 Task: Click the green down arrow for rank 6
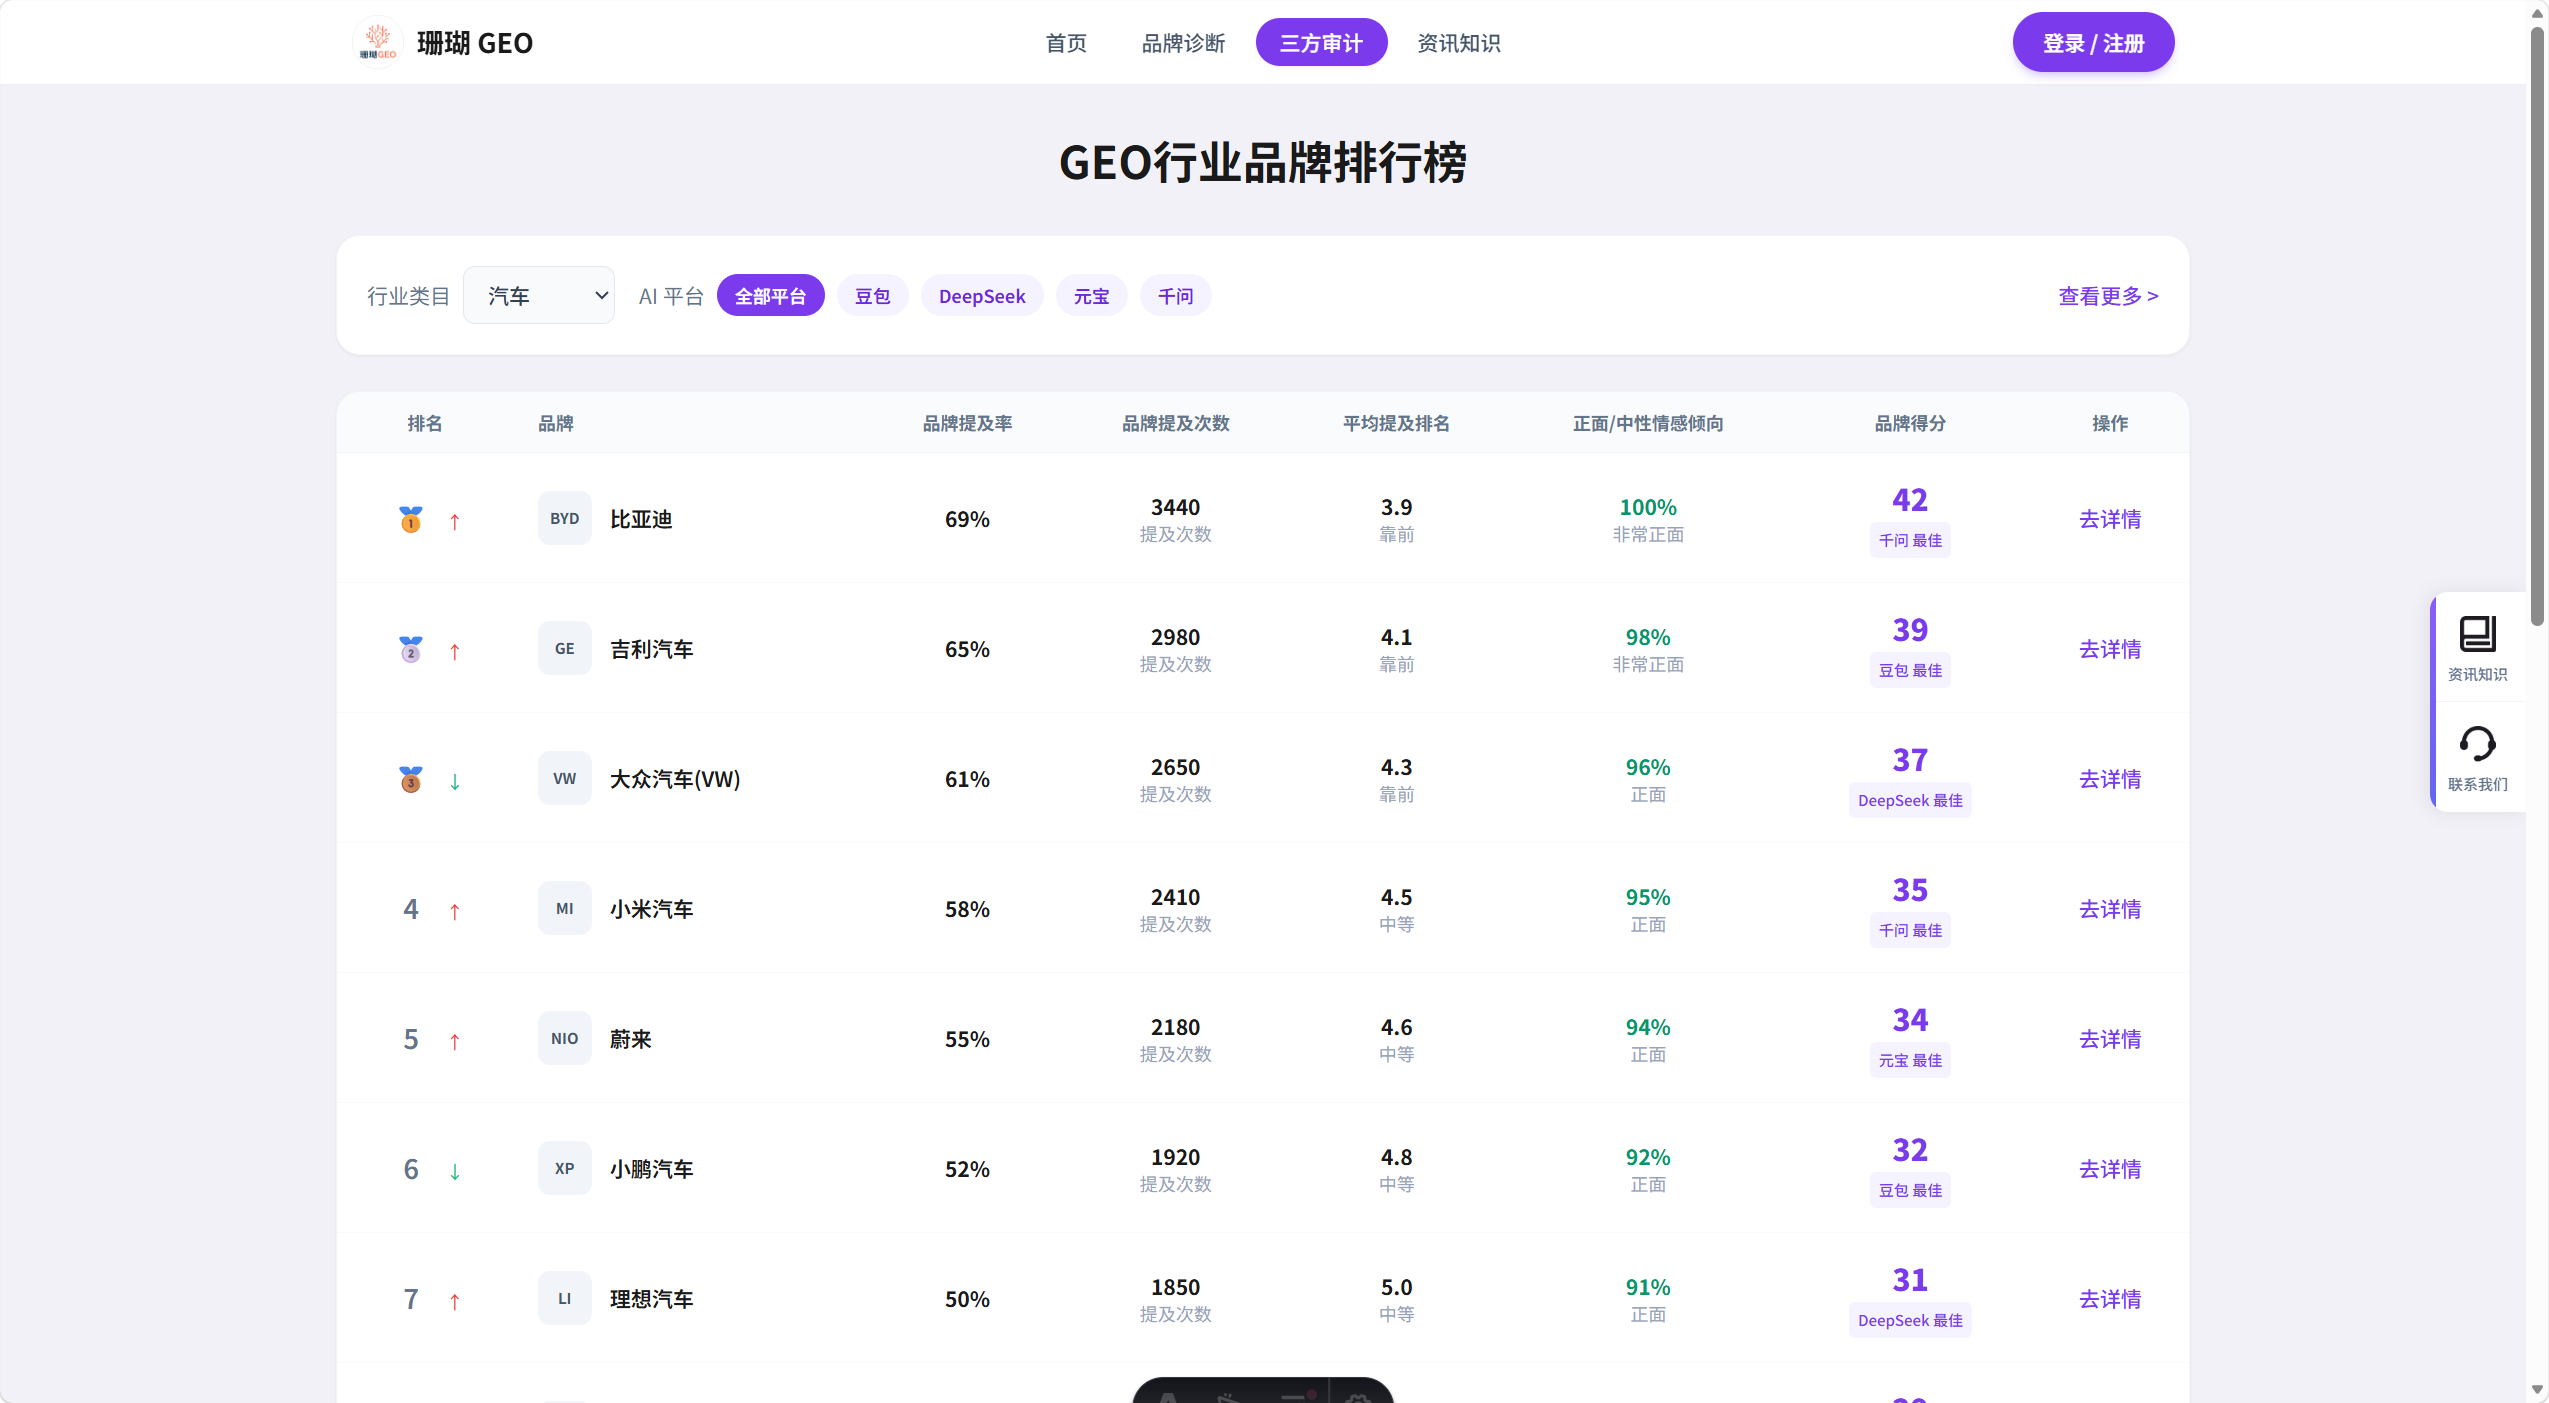tap(455, 1171)
